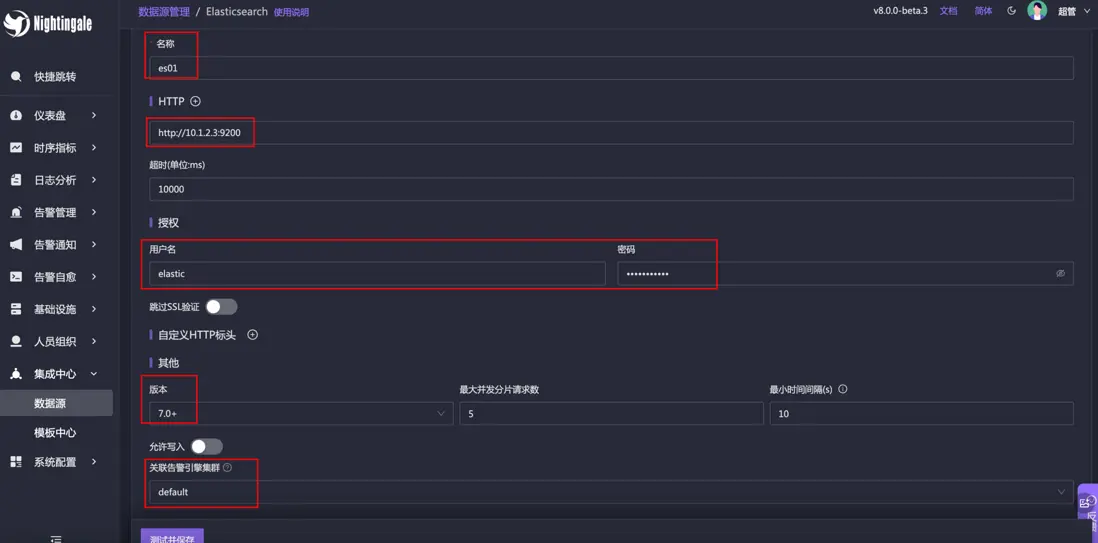
Task: Click the 日志分析 document icon
Action: click(x=16, y=180)
